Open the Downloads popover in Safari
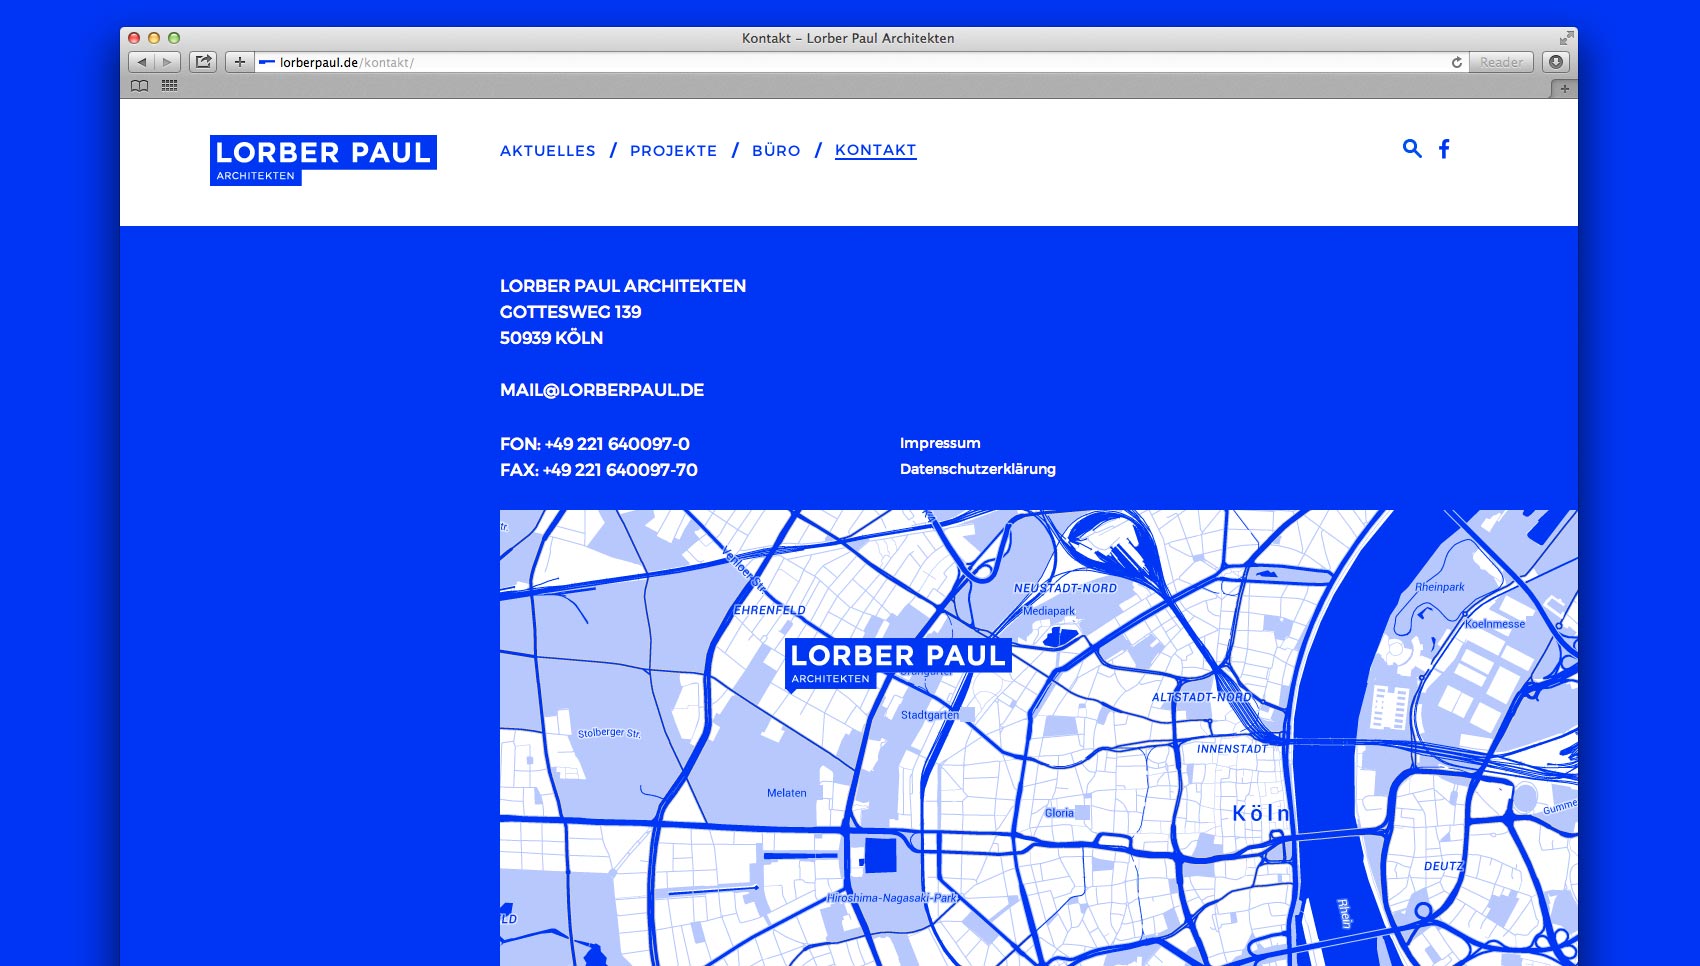 tap(1556, 61)
